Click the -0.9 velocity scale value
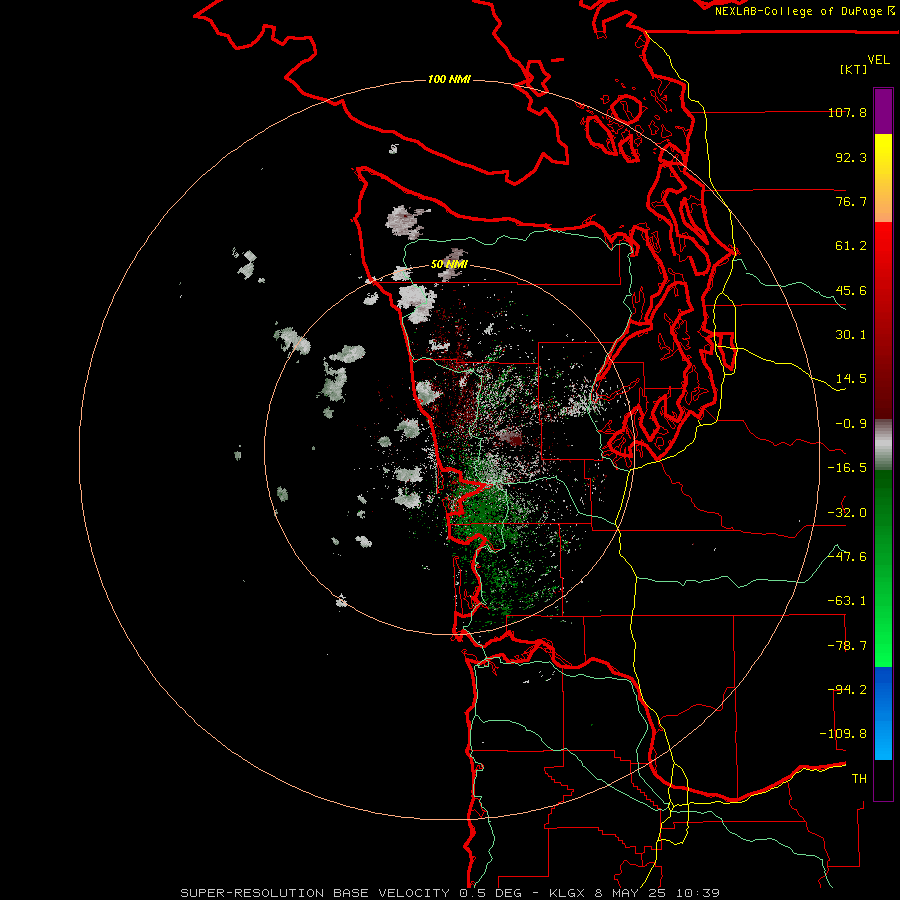900x900 pixels. [x=851, y=424]
